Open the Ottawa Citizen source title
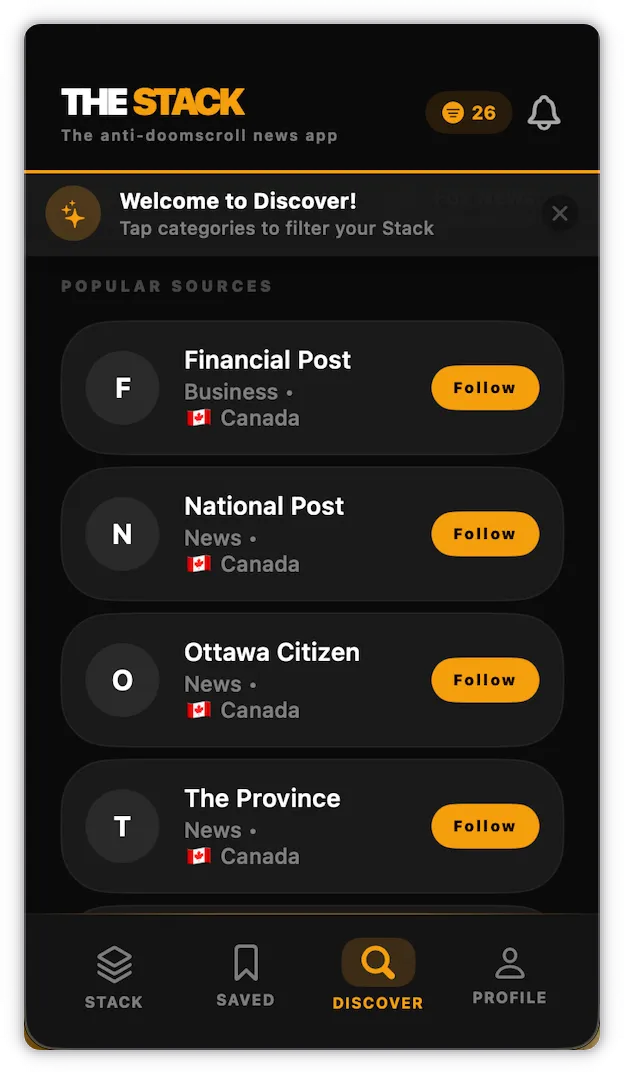This screenshot has height=1074, width=624. 272,652
